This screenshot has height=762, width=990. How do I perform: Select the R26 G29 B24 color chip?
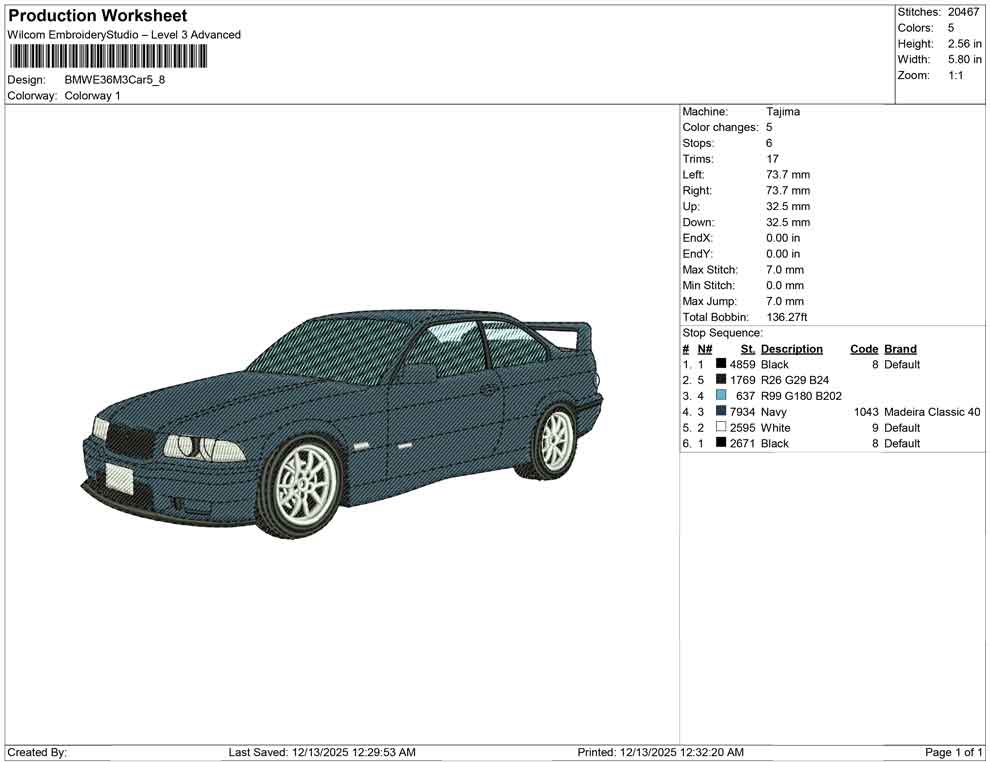click(x=721, y=380)
